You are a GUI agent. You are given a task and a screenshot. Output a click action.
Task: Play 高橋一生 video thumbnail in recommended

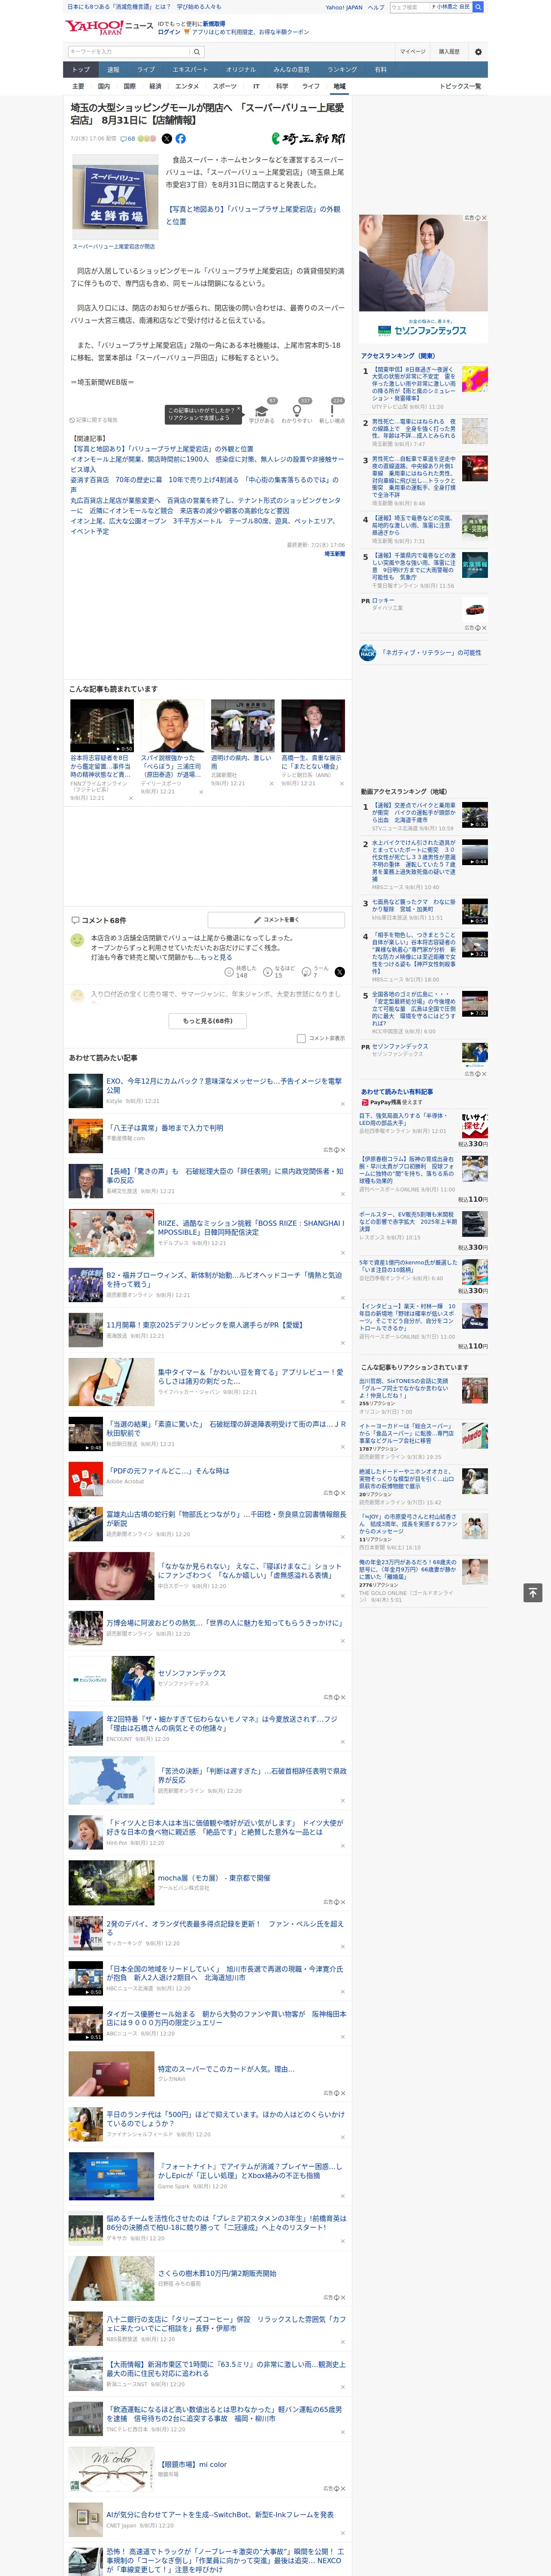pos(313,725)
